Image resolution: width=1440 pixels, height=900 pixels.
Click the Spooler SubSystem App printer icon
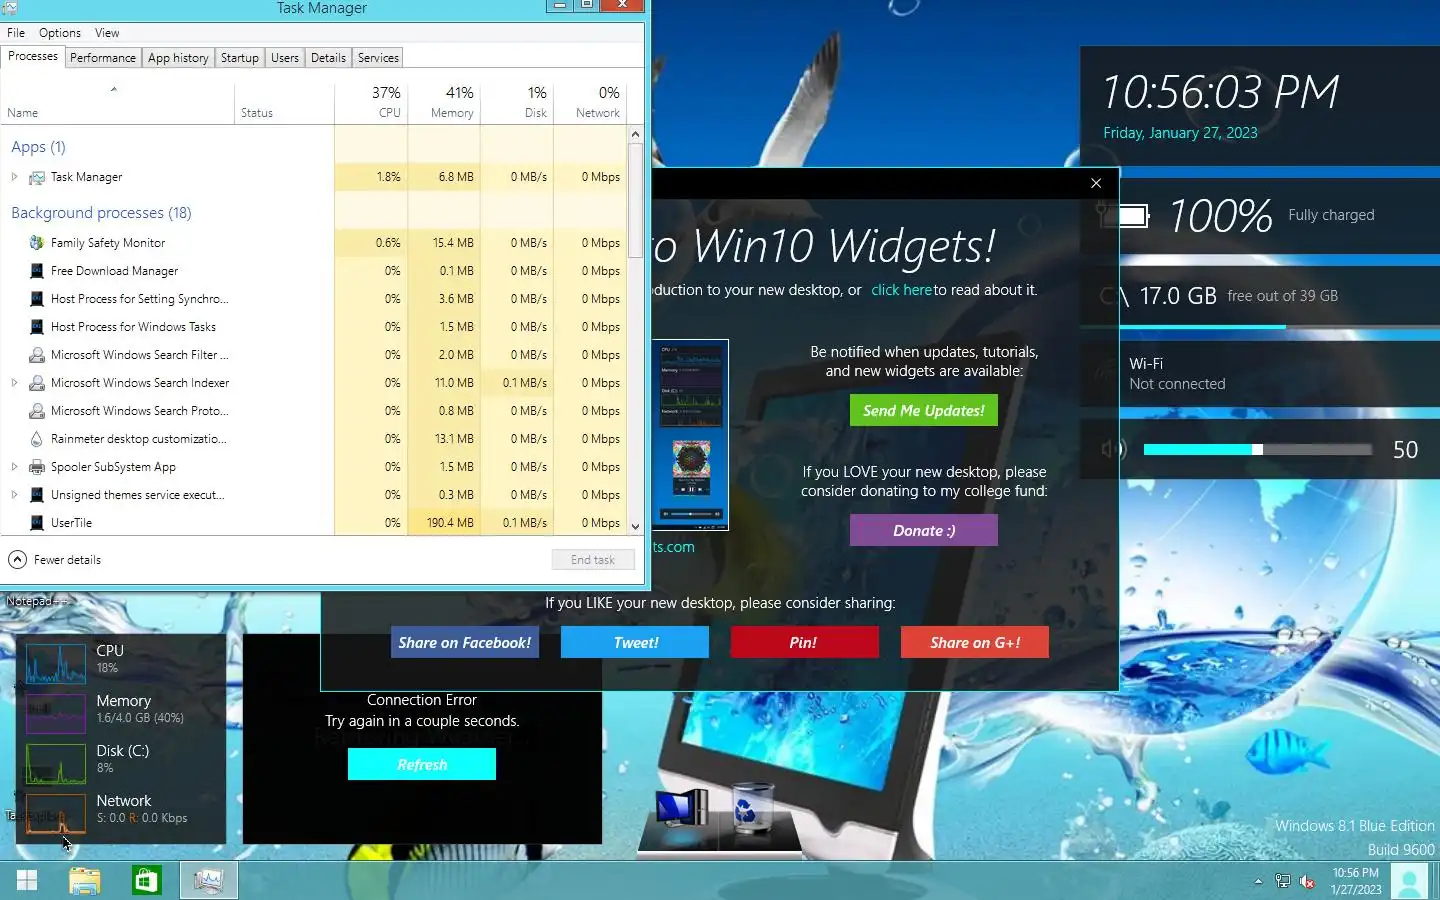[x=37, y=467]
